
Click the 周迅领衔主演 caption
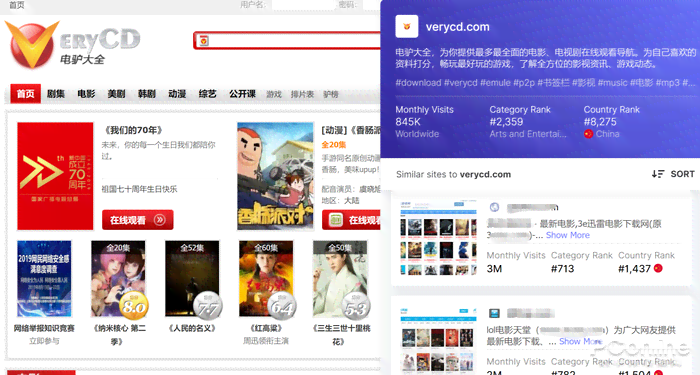[266, 341]
